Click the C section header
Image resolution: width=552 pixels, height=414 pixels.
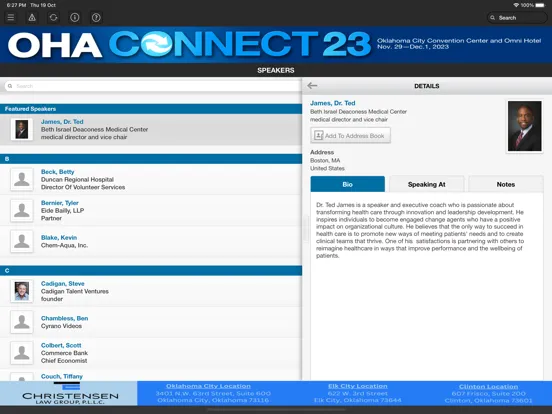(x=151, y=271)
